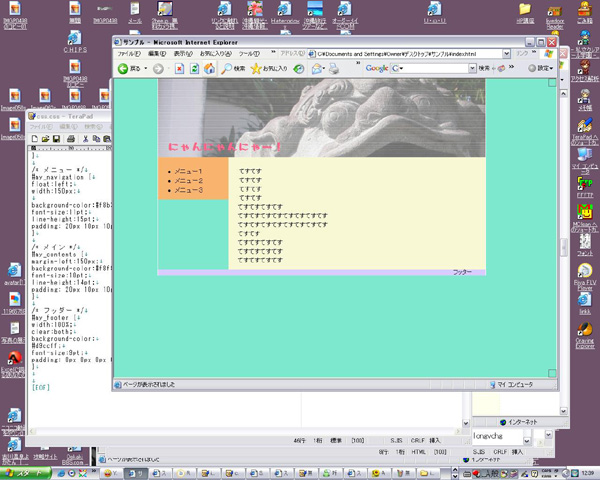
Task: Click the Save floppy icon in TeraPad
Action: [x=56, y=139]
